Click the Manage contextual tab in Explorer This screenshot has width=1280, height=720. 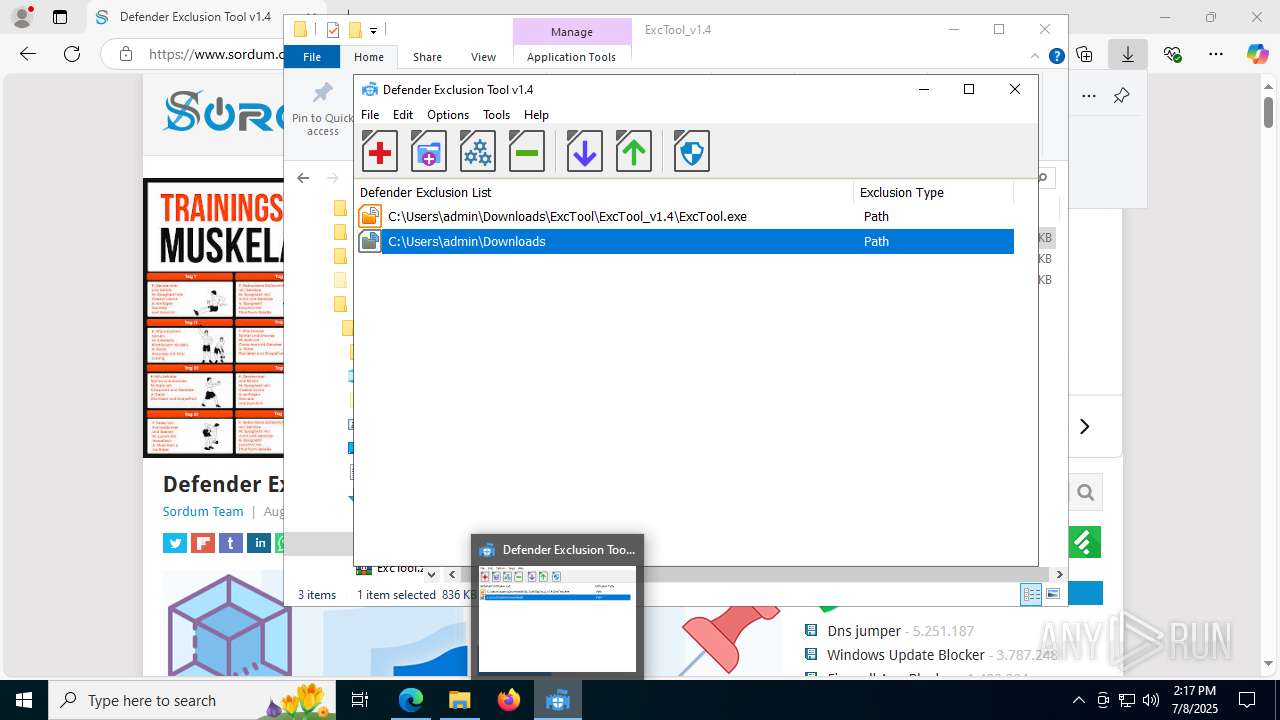click(571, 32)
